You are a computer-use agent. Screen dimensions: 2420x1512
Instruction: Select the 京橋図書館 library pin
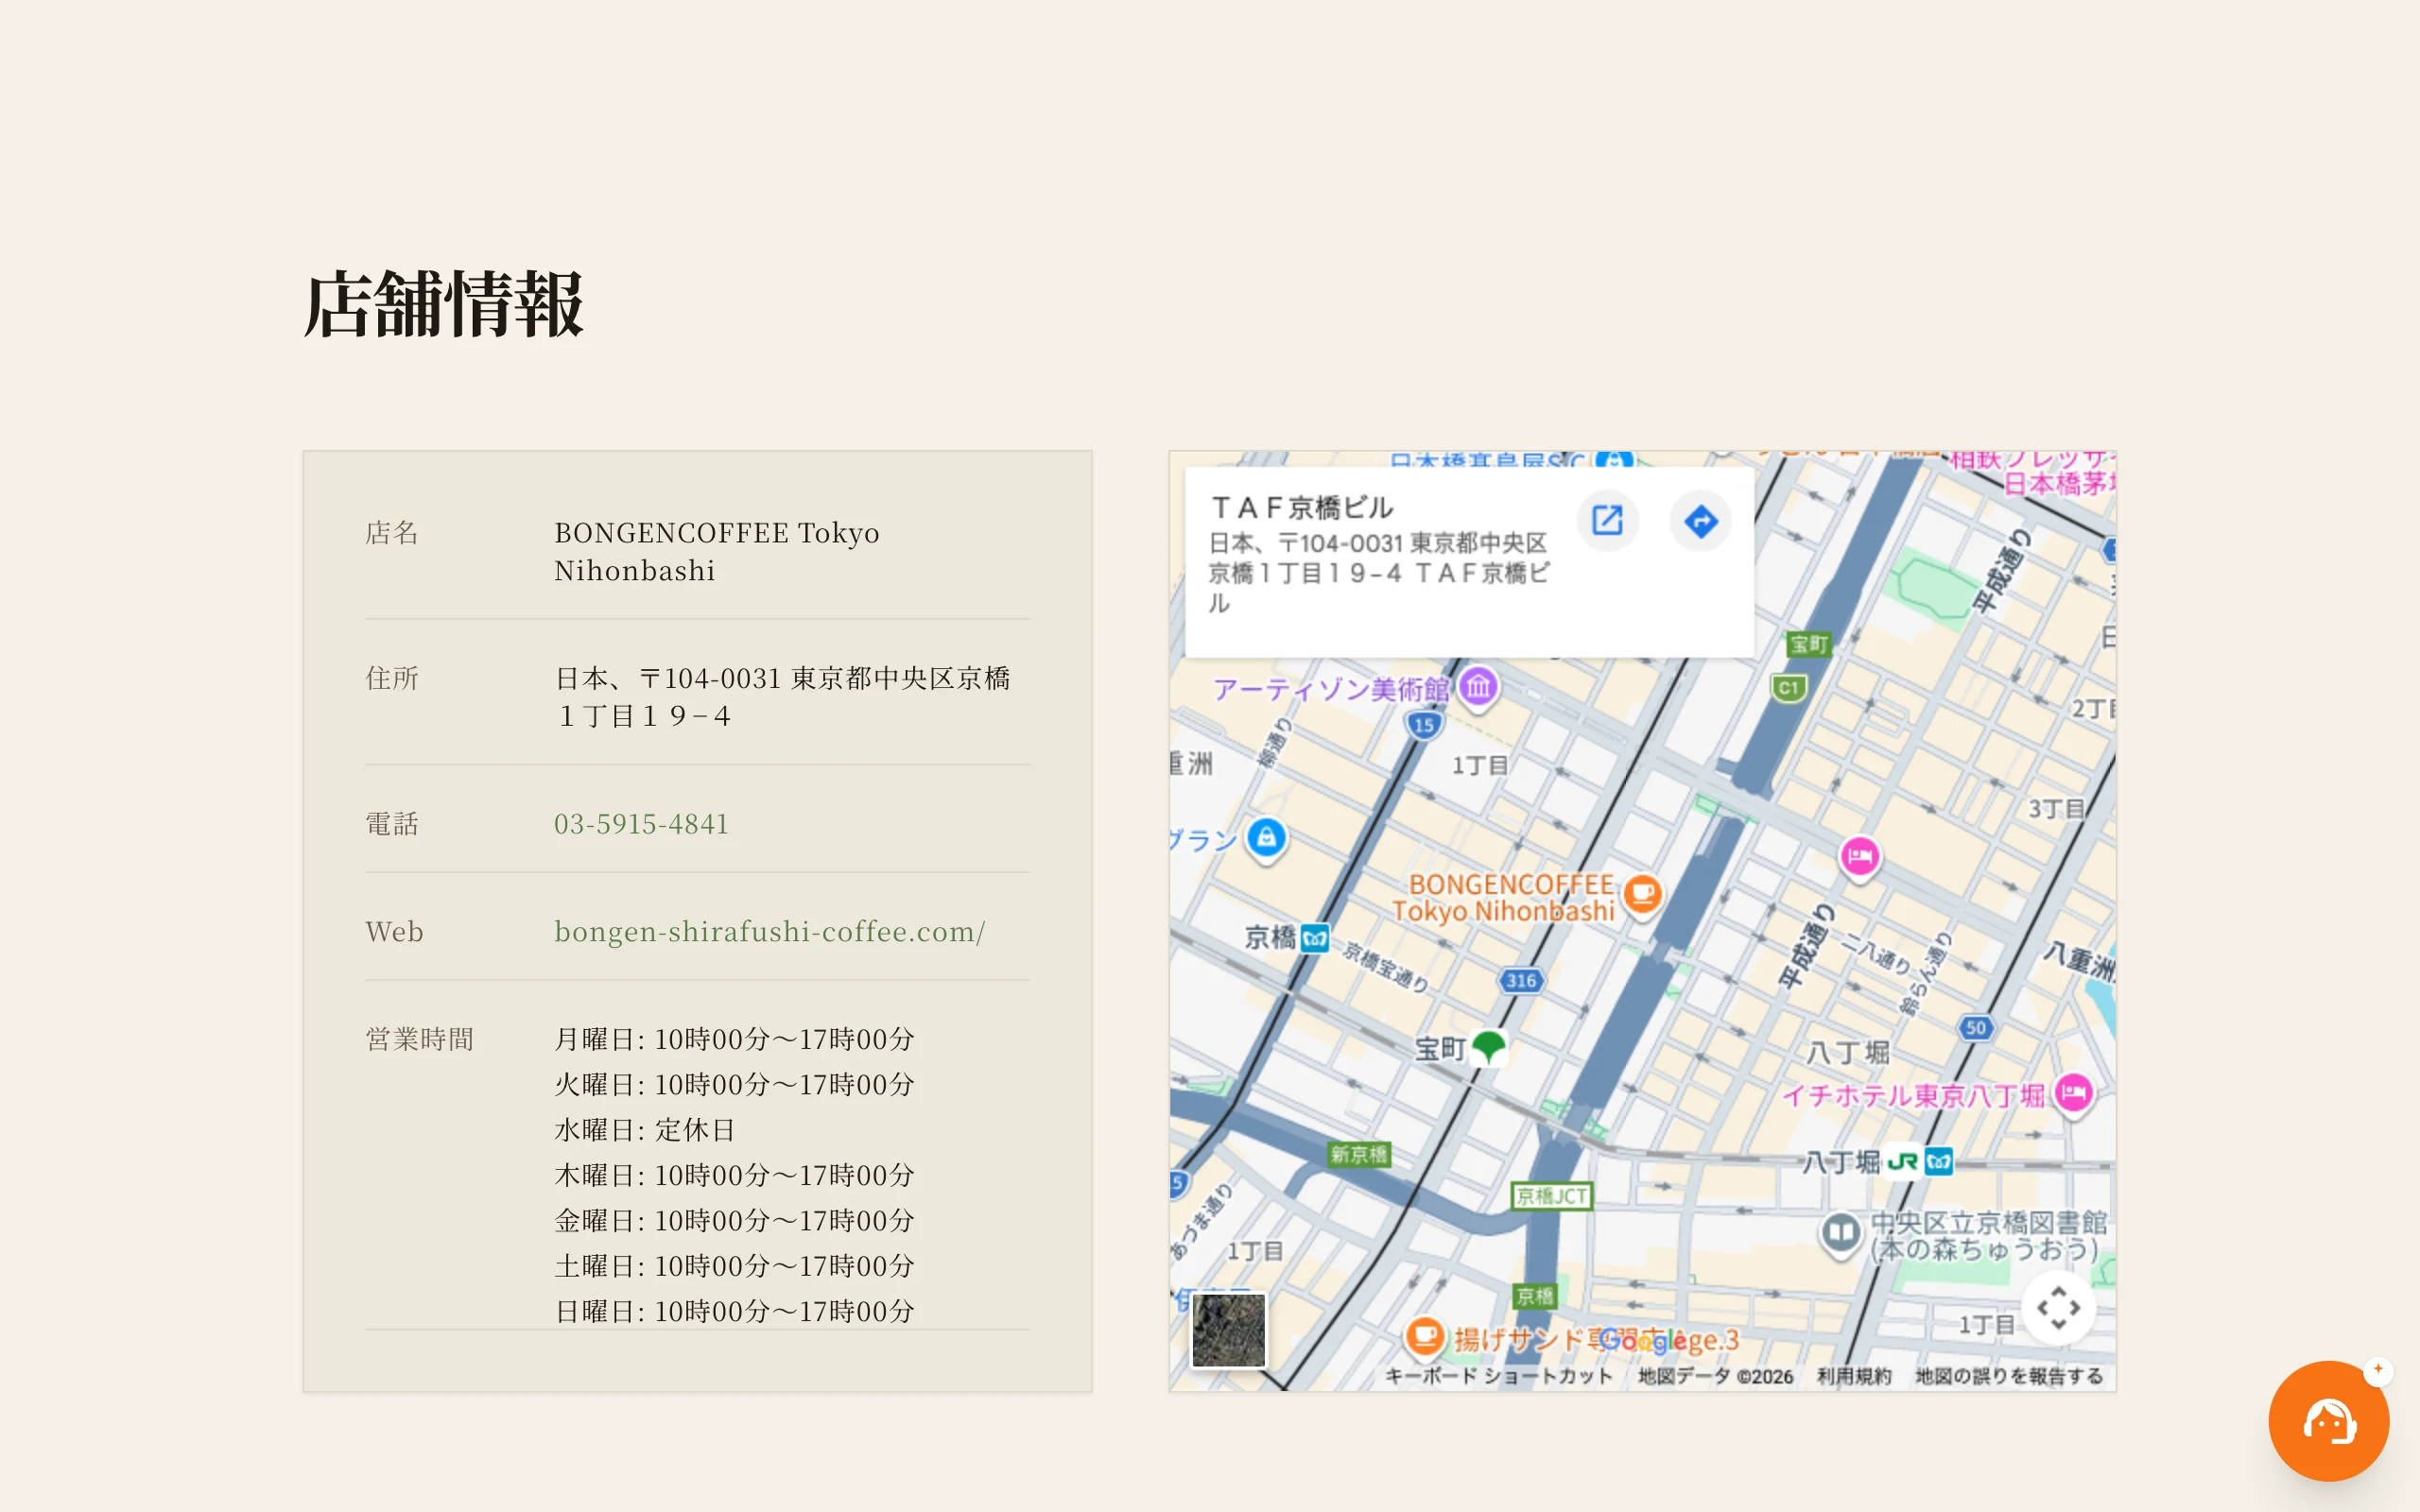pyautogui.click(x=1841, y=1233)
